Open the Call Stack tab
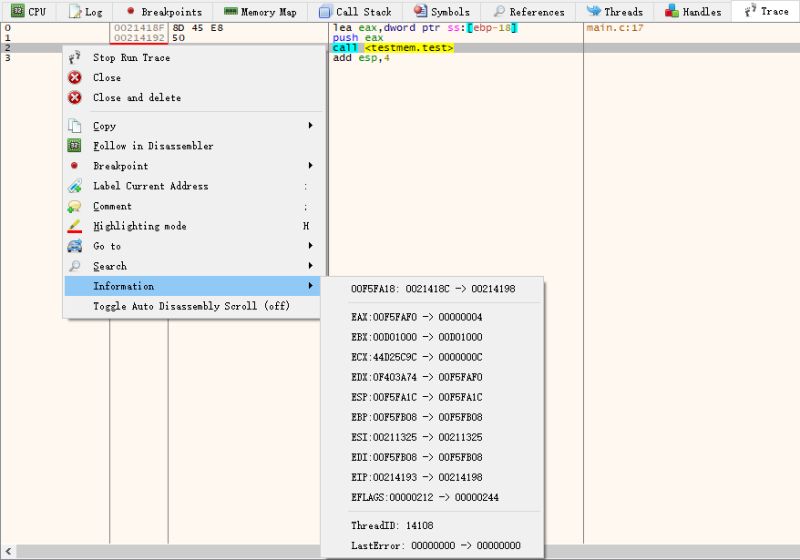This screenshot has height=560, width=800. click(x=355, y=11)
